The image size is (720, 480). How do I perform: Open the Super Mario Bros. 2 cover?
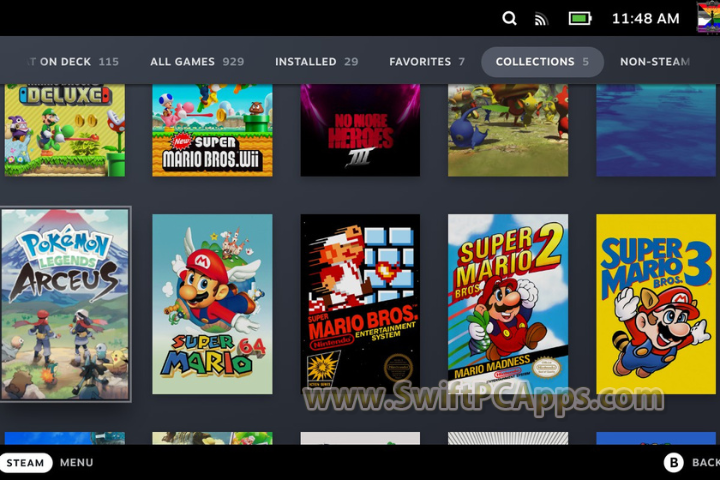pos(508,304)
